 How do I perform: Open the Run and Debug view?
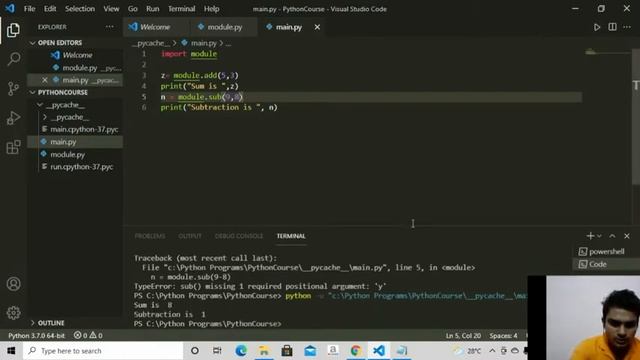[x=13, y=118]
